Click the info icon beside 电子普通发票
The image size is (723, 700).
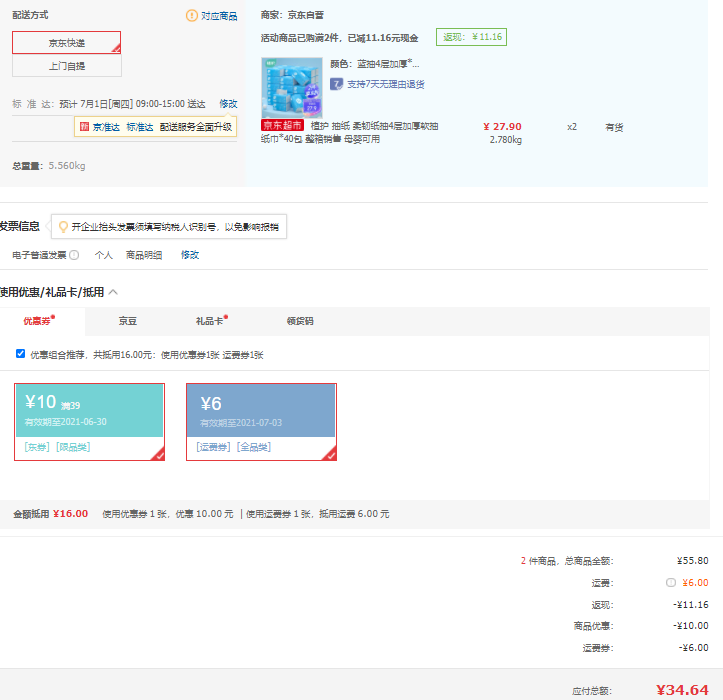[x=74, y=255]
